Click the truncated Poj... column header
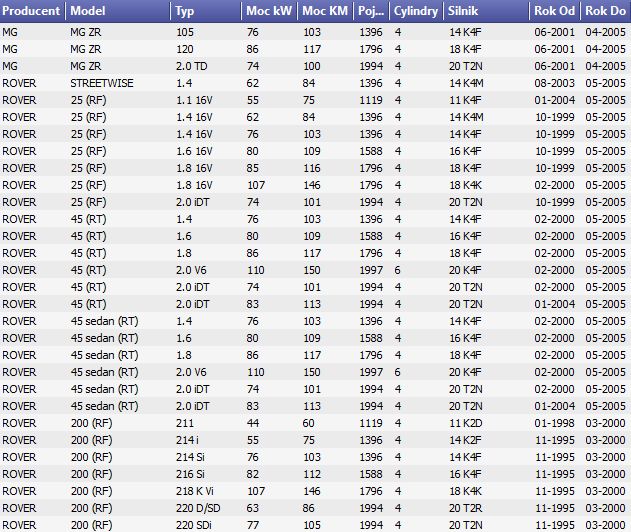The image size is (631, 532). tap(371, 11)
